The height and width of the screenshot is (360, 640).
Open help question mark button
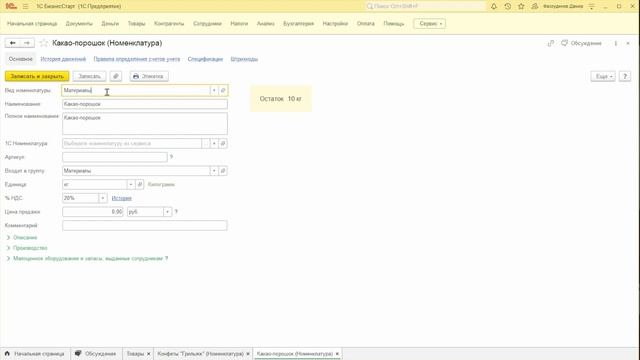coord(625,76)
